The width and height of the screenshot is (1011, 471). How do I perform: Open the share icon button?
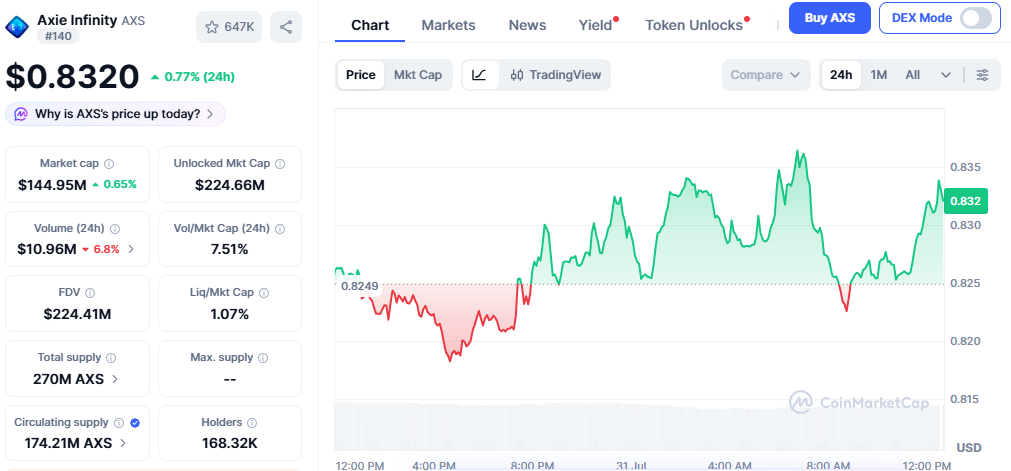pyautogui.click(x=286, y=27)
